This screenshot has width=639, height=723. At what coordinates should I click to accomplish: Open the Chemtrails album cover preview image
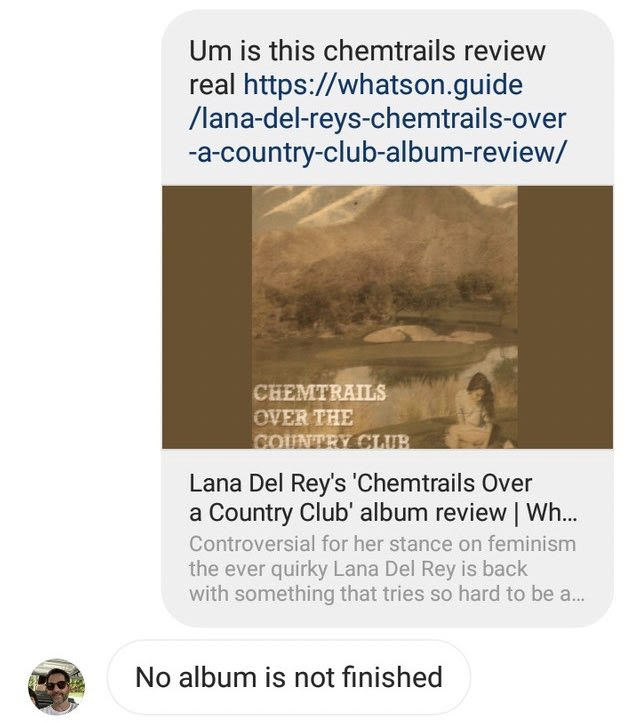coord(385,317)
